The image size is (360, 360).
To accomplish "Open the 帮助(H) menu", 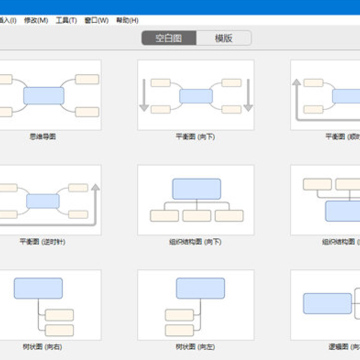I will click(127, 20).
